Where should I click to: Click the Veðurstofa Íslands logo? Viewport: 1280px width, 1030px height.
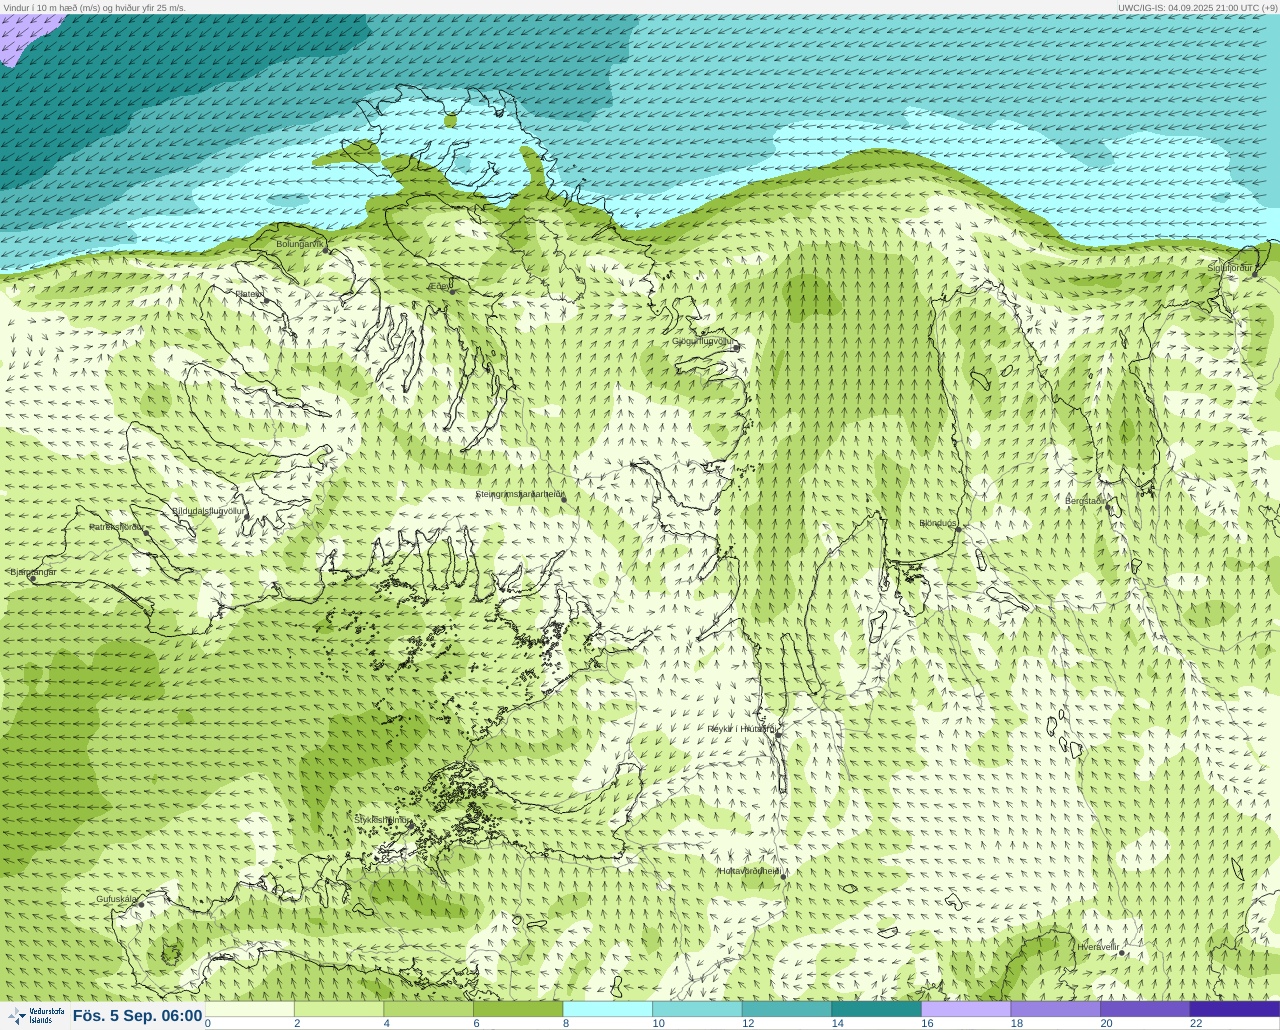point(36,1016)
